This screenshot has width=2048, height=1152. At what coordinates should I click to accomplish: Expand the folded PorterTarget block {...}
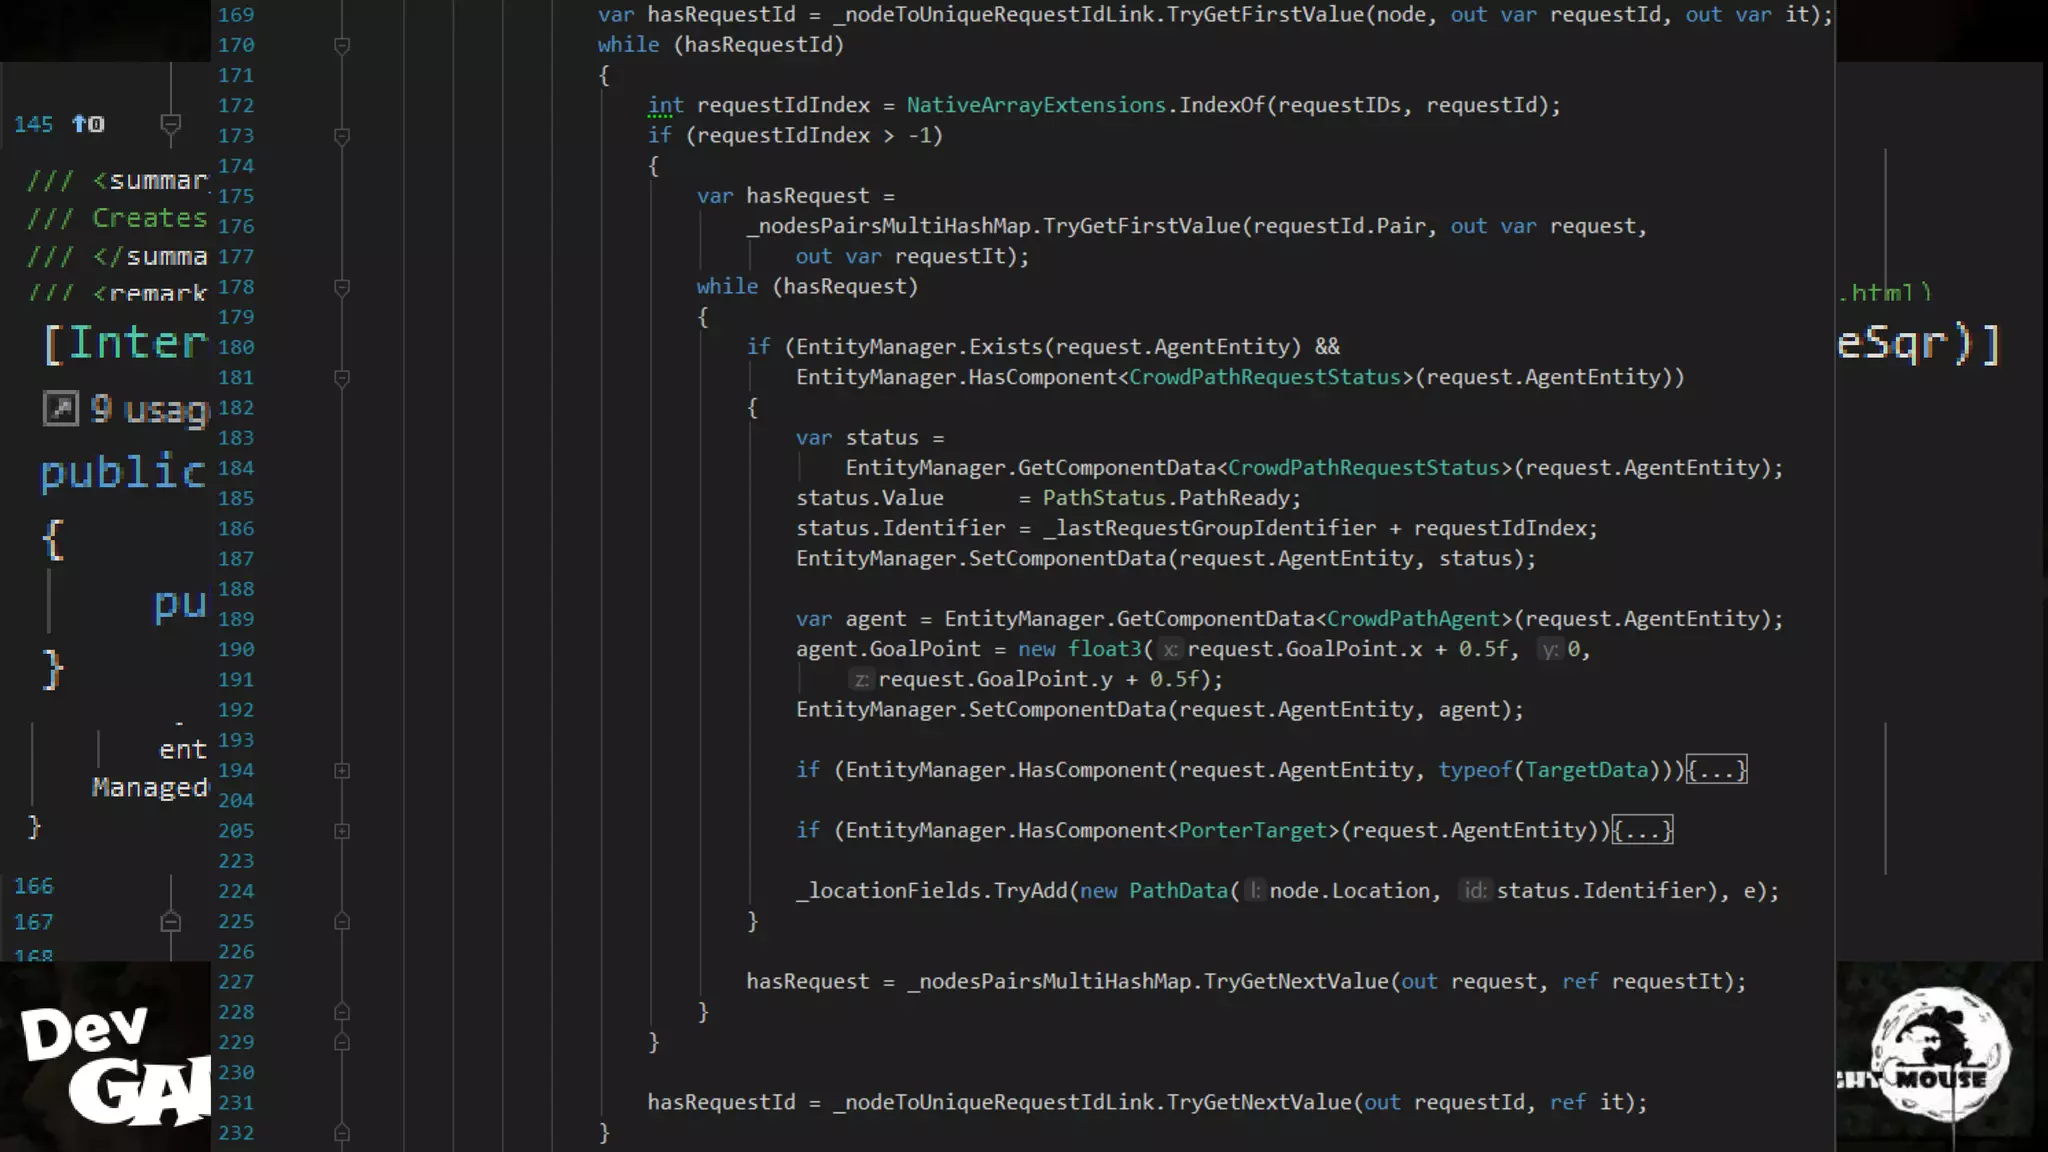[x=1642, y=830]
